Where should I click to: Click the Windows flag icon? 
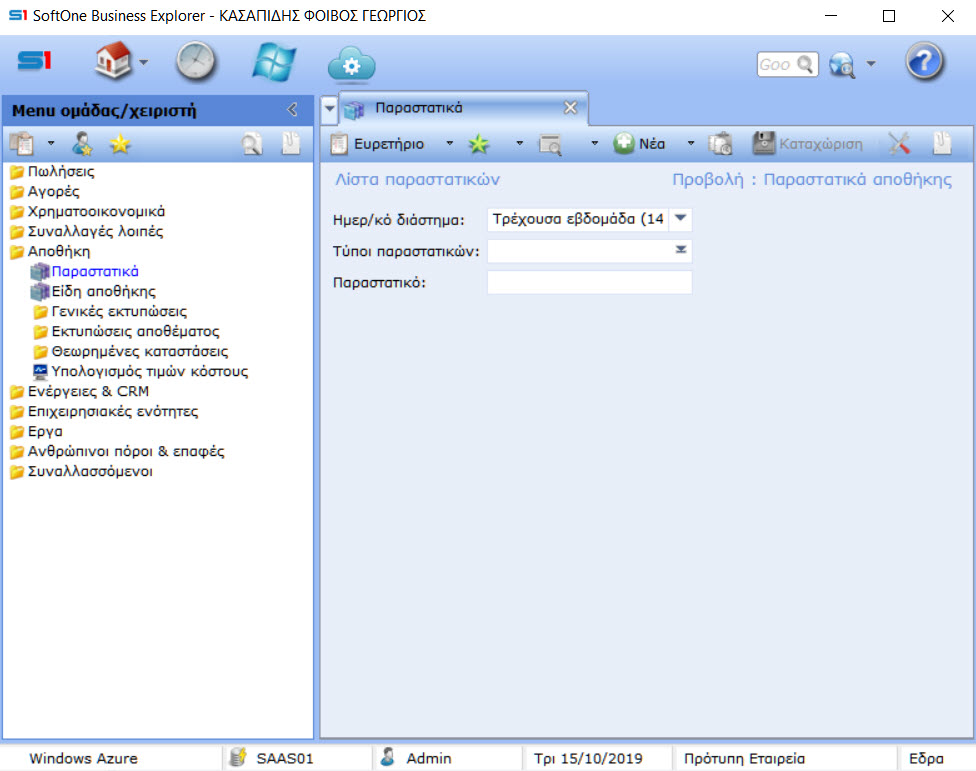(274, 62)
